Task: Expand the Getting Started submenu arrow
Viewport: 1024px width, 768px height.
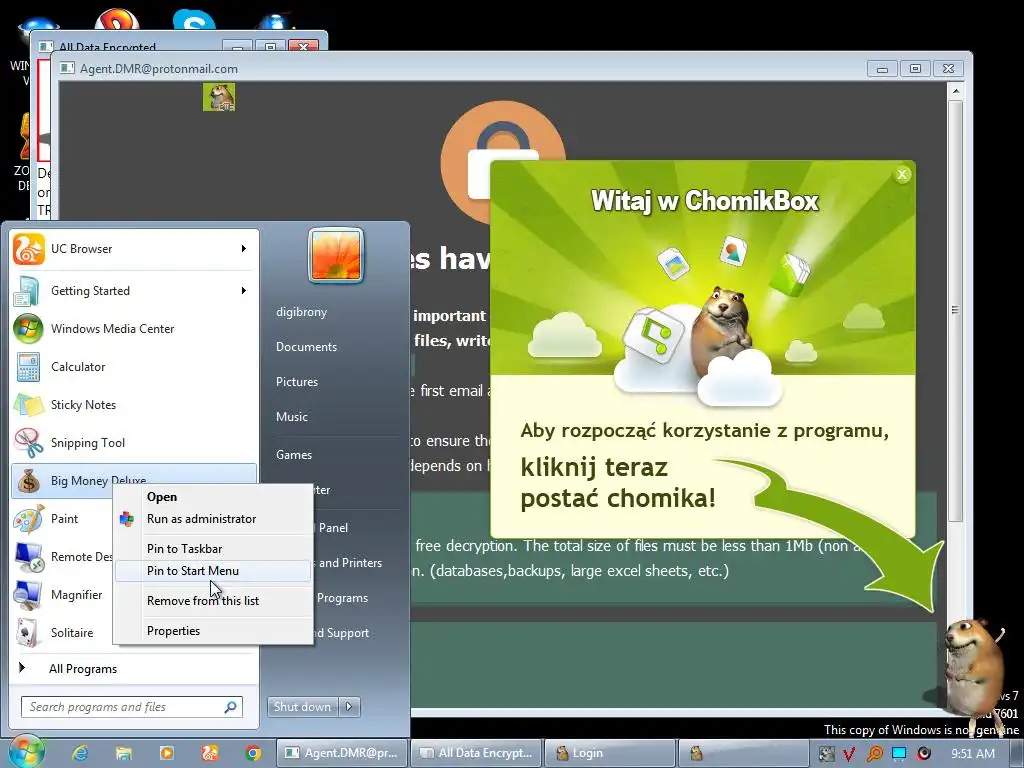Action: coord(244,291)
